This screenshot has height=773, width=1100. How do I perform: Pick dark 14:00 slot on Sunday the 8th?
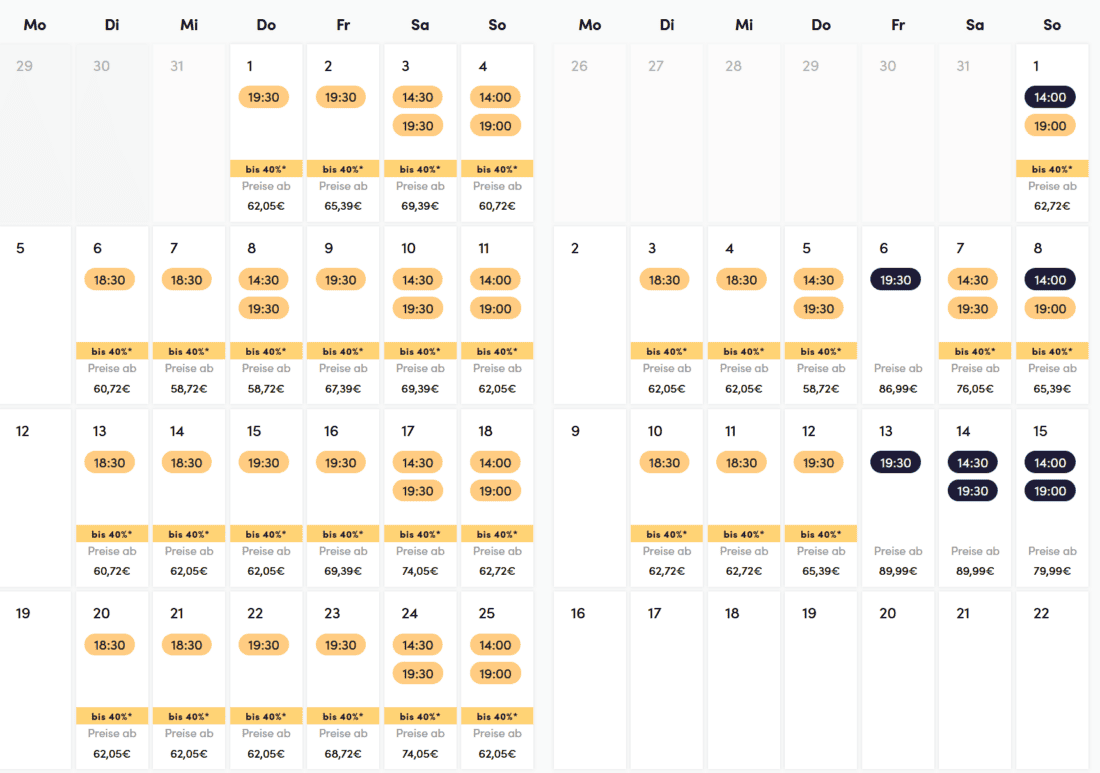pyautogui.click(x=1050, y=280)
